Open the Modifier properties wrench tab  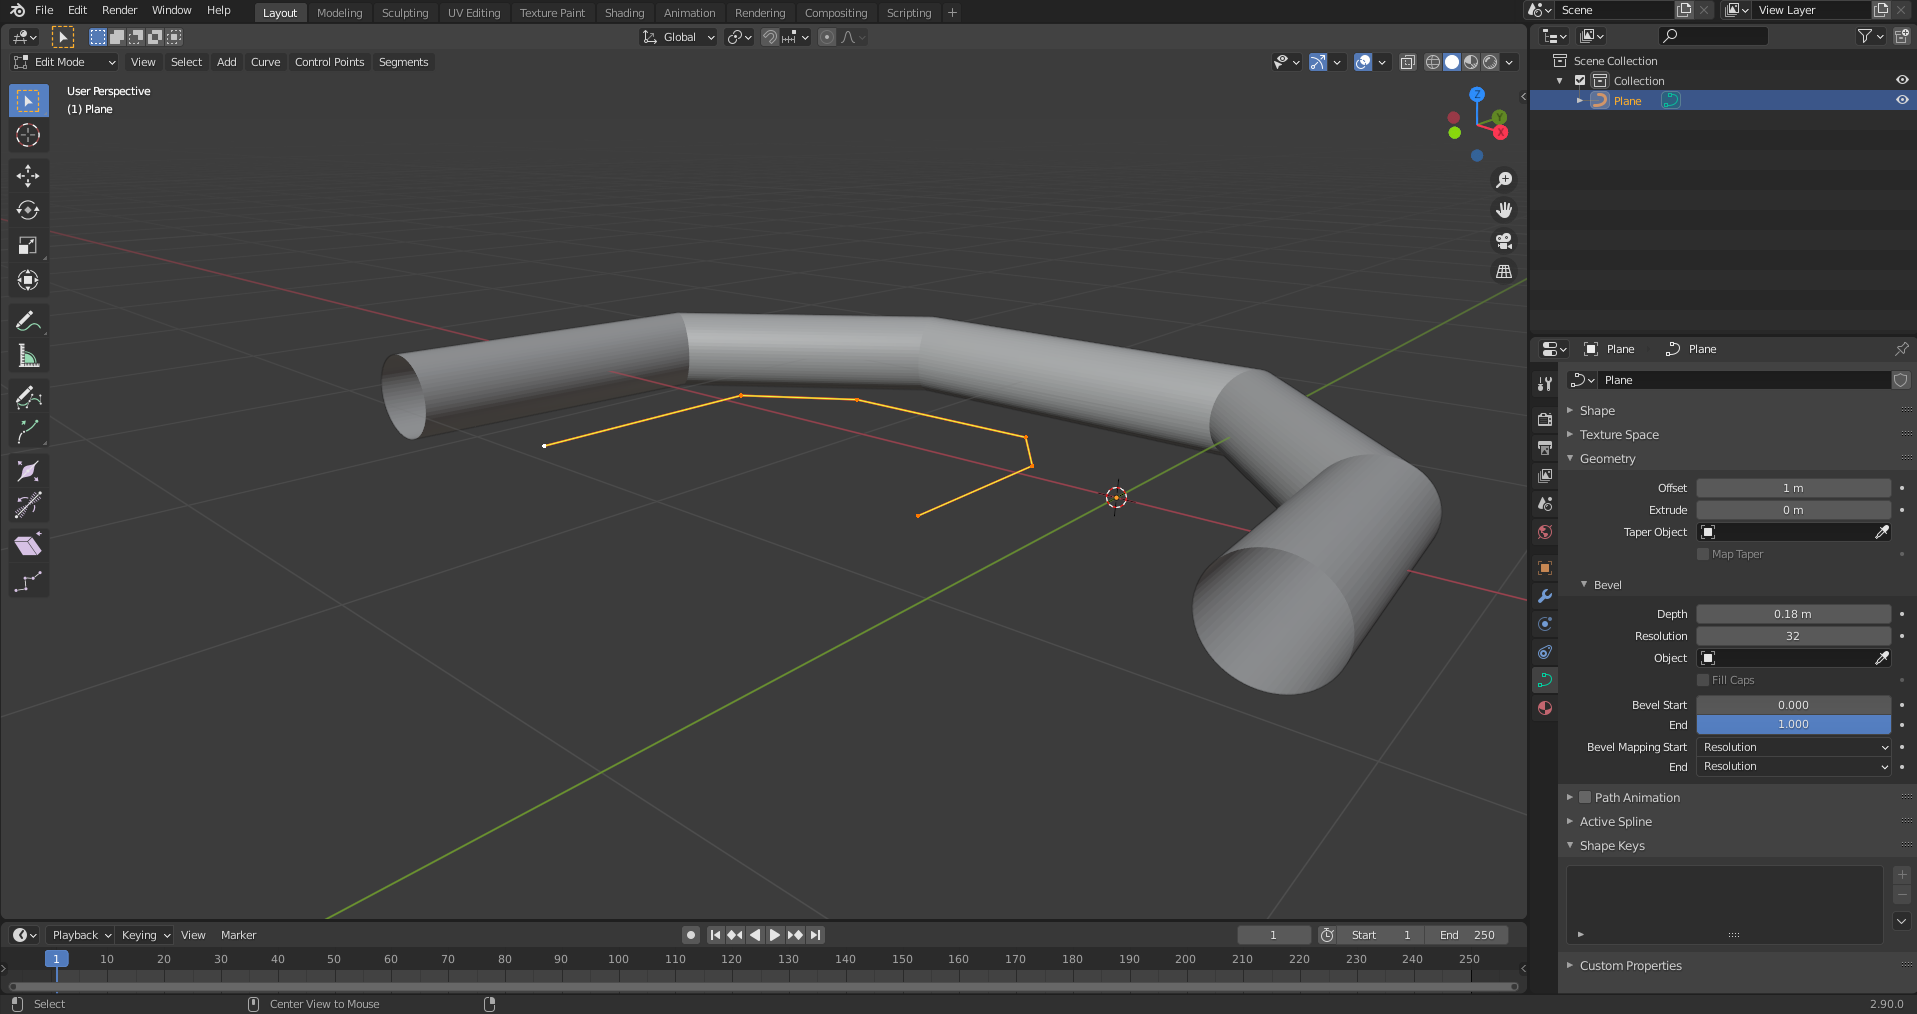pos(1545,596)
